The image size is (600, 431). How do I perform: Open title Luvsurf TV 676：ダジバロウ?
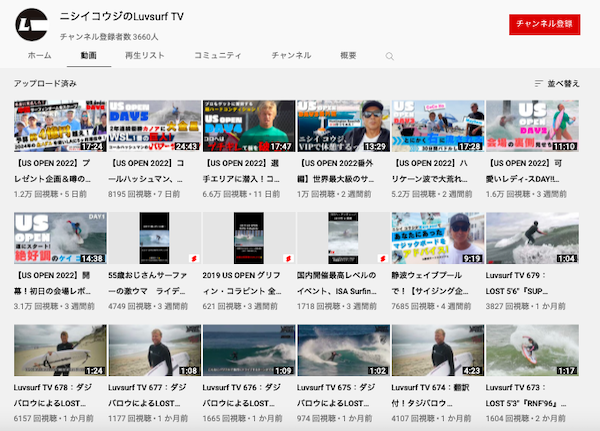[242, 395]
